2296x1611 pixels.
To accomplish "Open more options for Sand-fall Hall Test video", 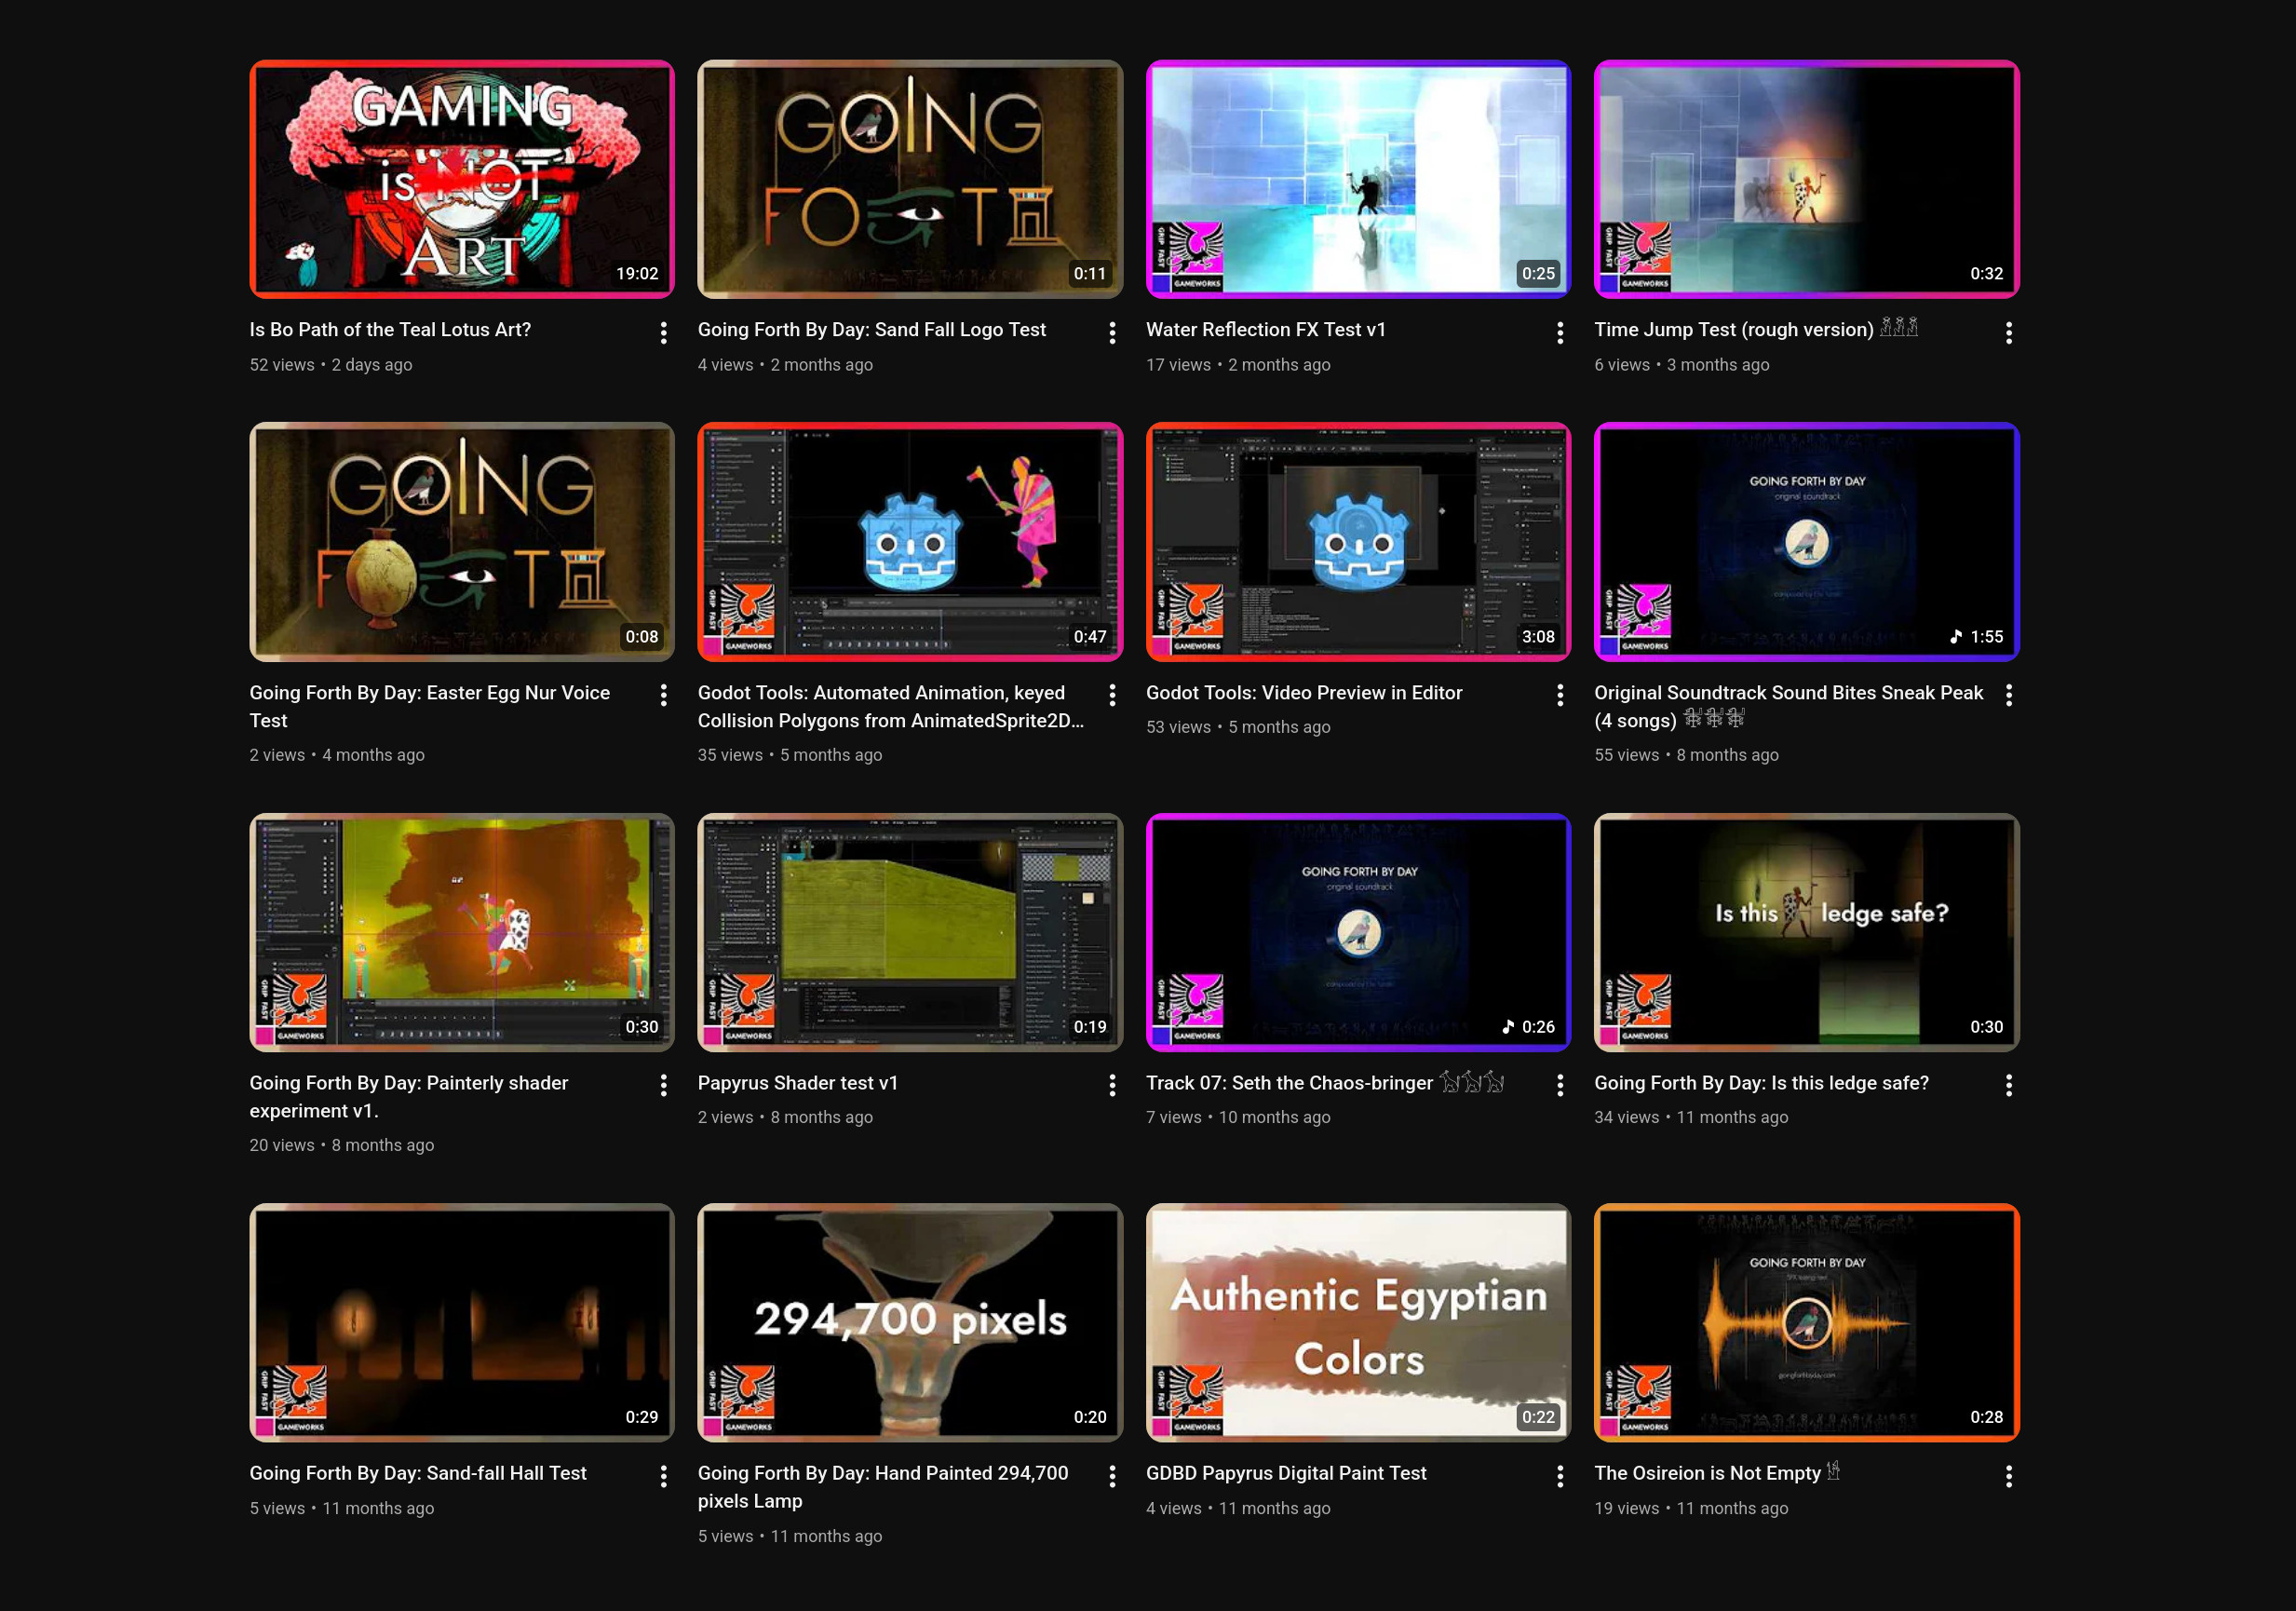I will point(663,1476).
